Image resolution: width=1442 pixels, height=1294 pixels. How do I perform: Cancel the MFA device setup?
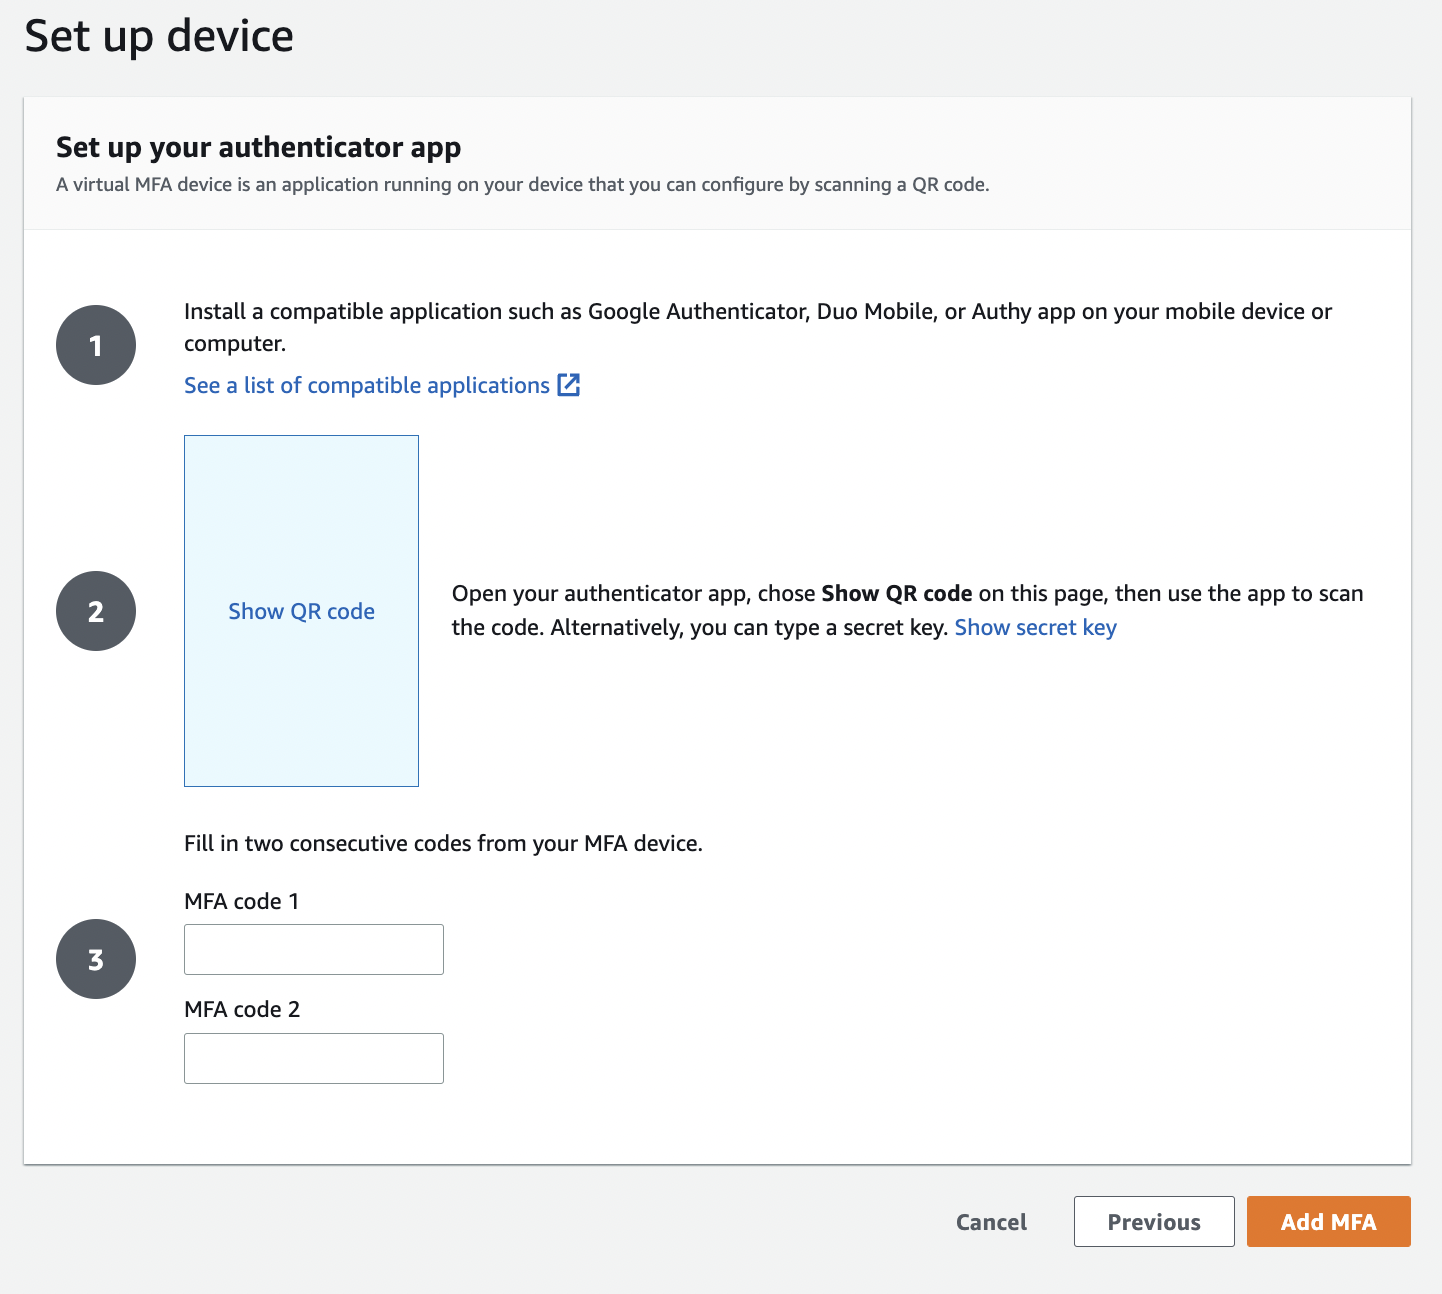click(991, 1222)
